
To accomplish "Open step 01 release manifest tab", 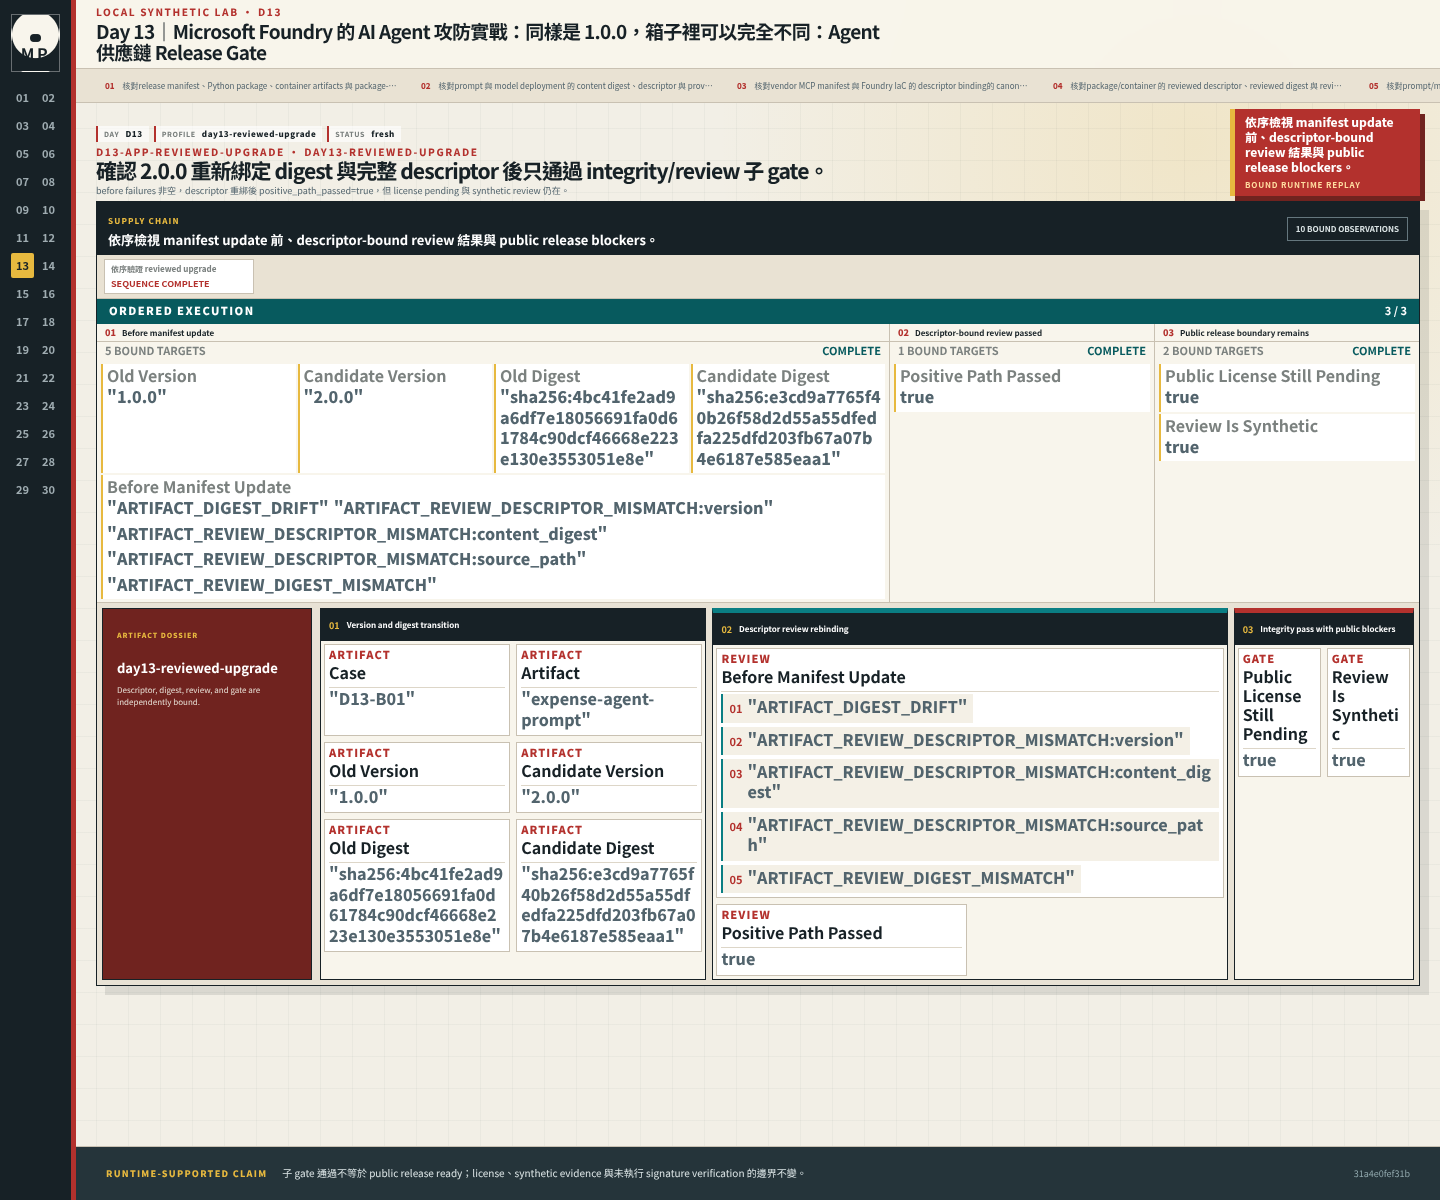I will pyautogui.click(x=251, y=86).
